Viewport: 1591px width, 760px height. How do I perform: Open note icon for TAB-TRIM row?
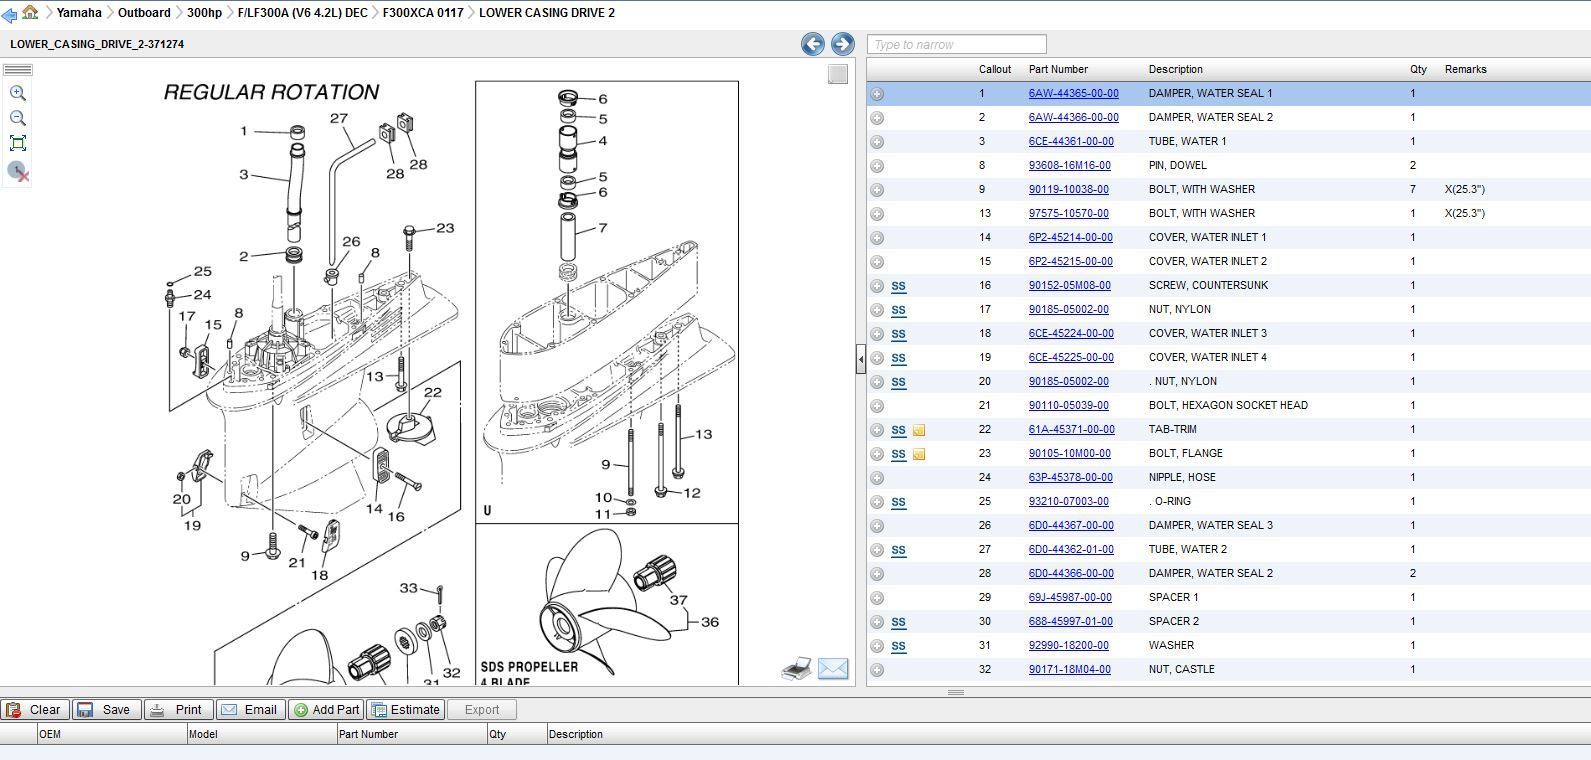(x=919, y=430)
